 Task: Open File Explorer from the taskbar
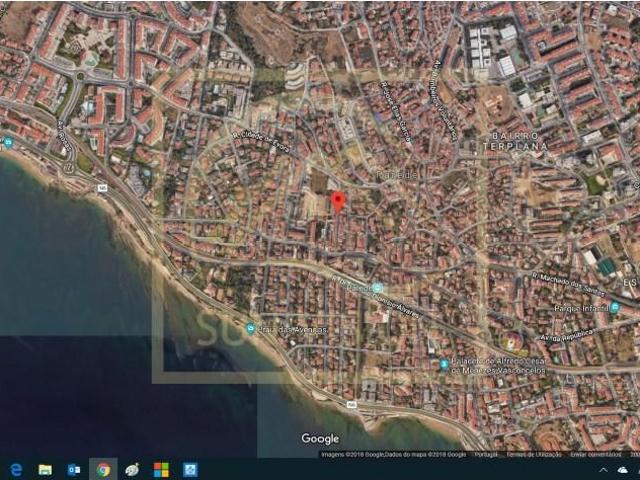pyautogui.click(x=45, y=469)
